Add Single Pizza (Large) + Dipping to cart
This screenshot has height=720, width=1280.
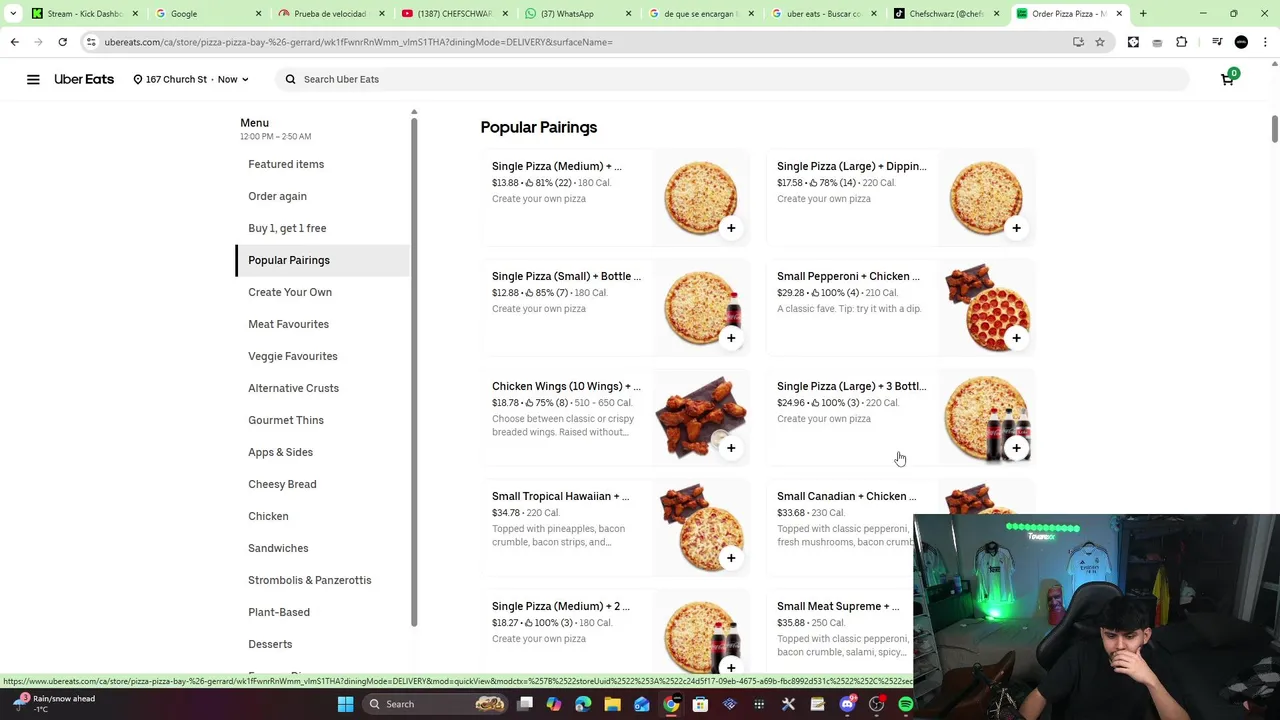pyautogui.click(x=1016, y=228)
